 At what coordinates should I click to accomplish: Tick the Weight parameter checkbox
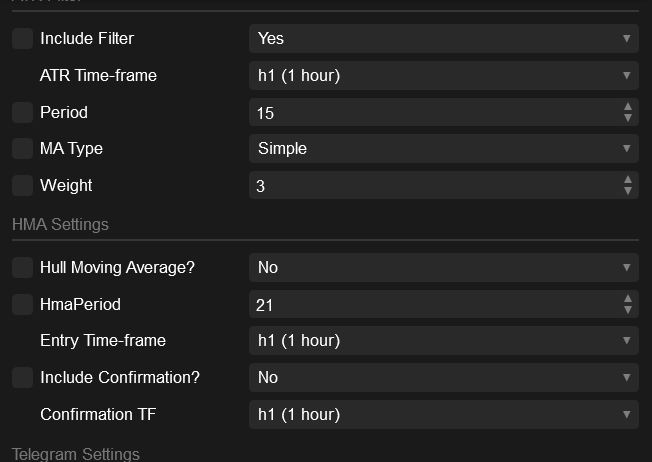click(22, 185)
